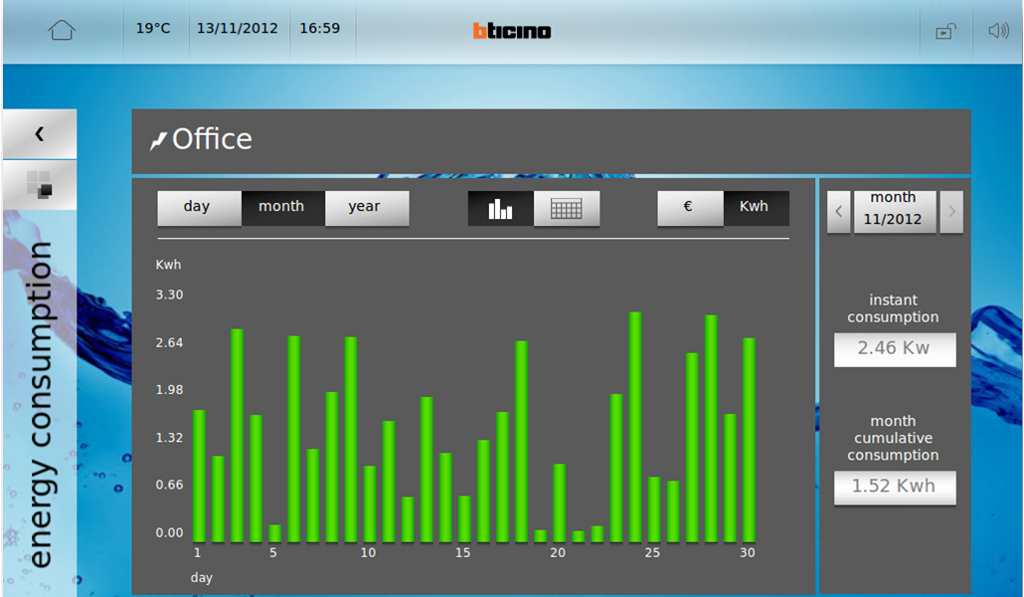This screenshot has height=597, width=1024.
Task: Open the volume control speaker icon
Action: [997, 29]
